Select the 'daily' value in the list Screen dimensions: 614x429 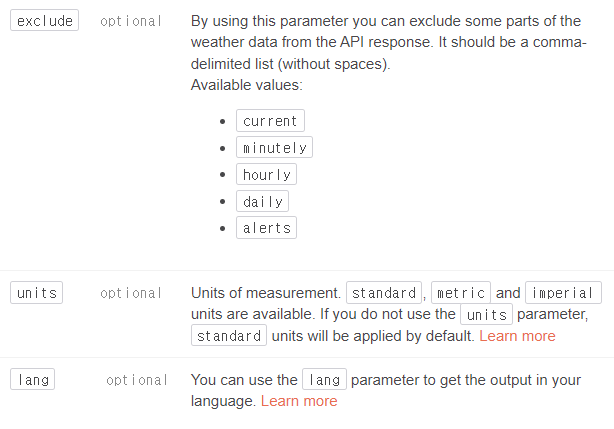pos(262,202)
